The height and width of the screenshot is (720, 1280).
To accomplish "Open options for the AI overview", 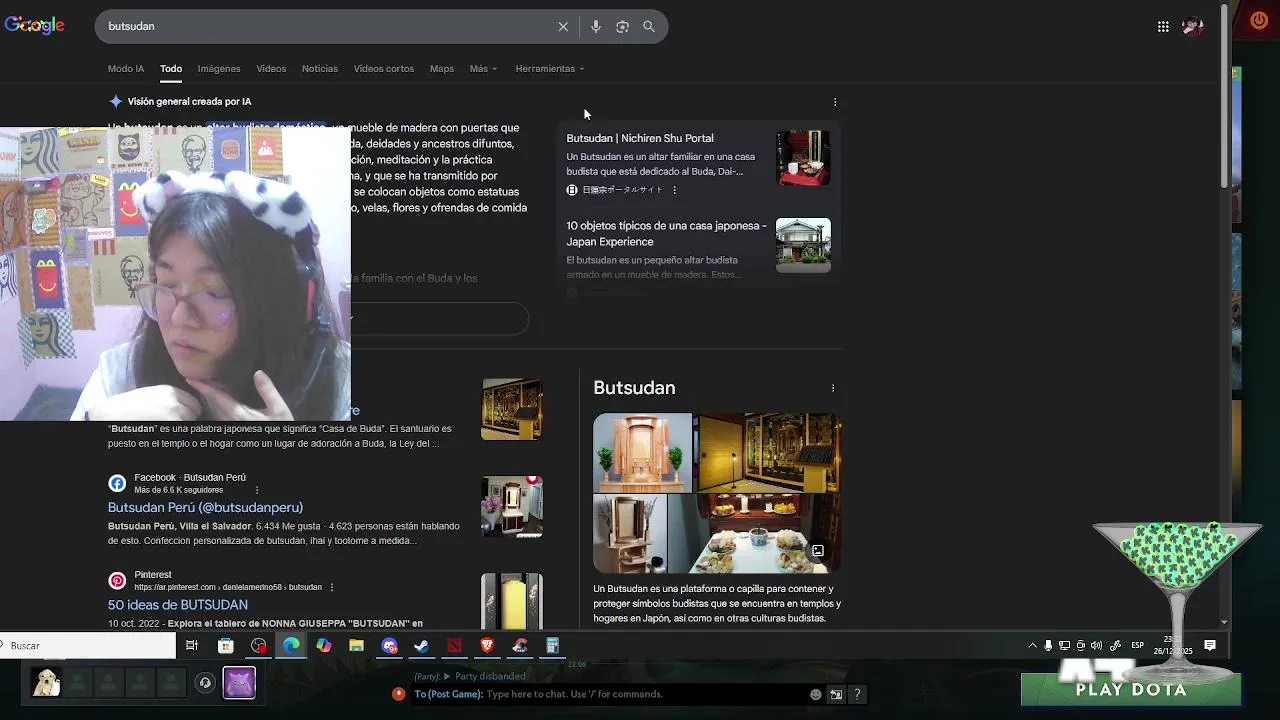I will point(835,102).
